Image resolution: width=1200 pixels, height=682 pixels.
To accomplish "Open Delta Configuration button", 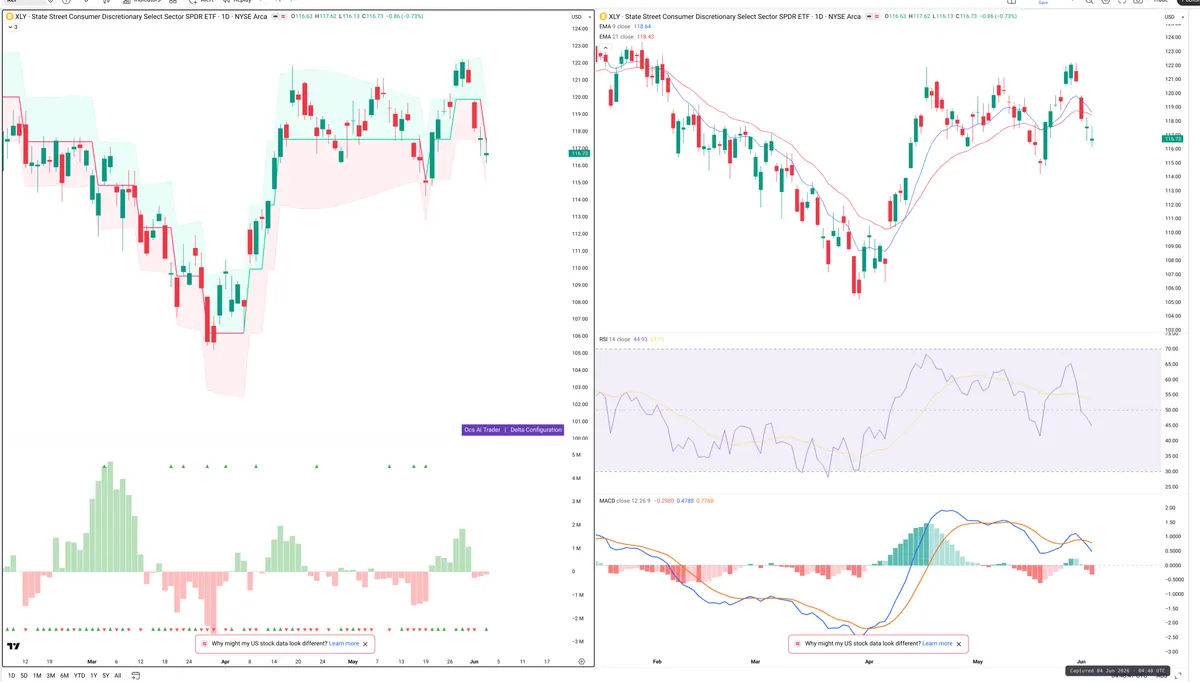I will (536, 430).
